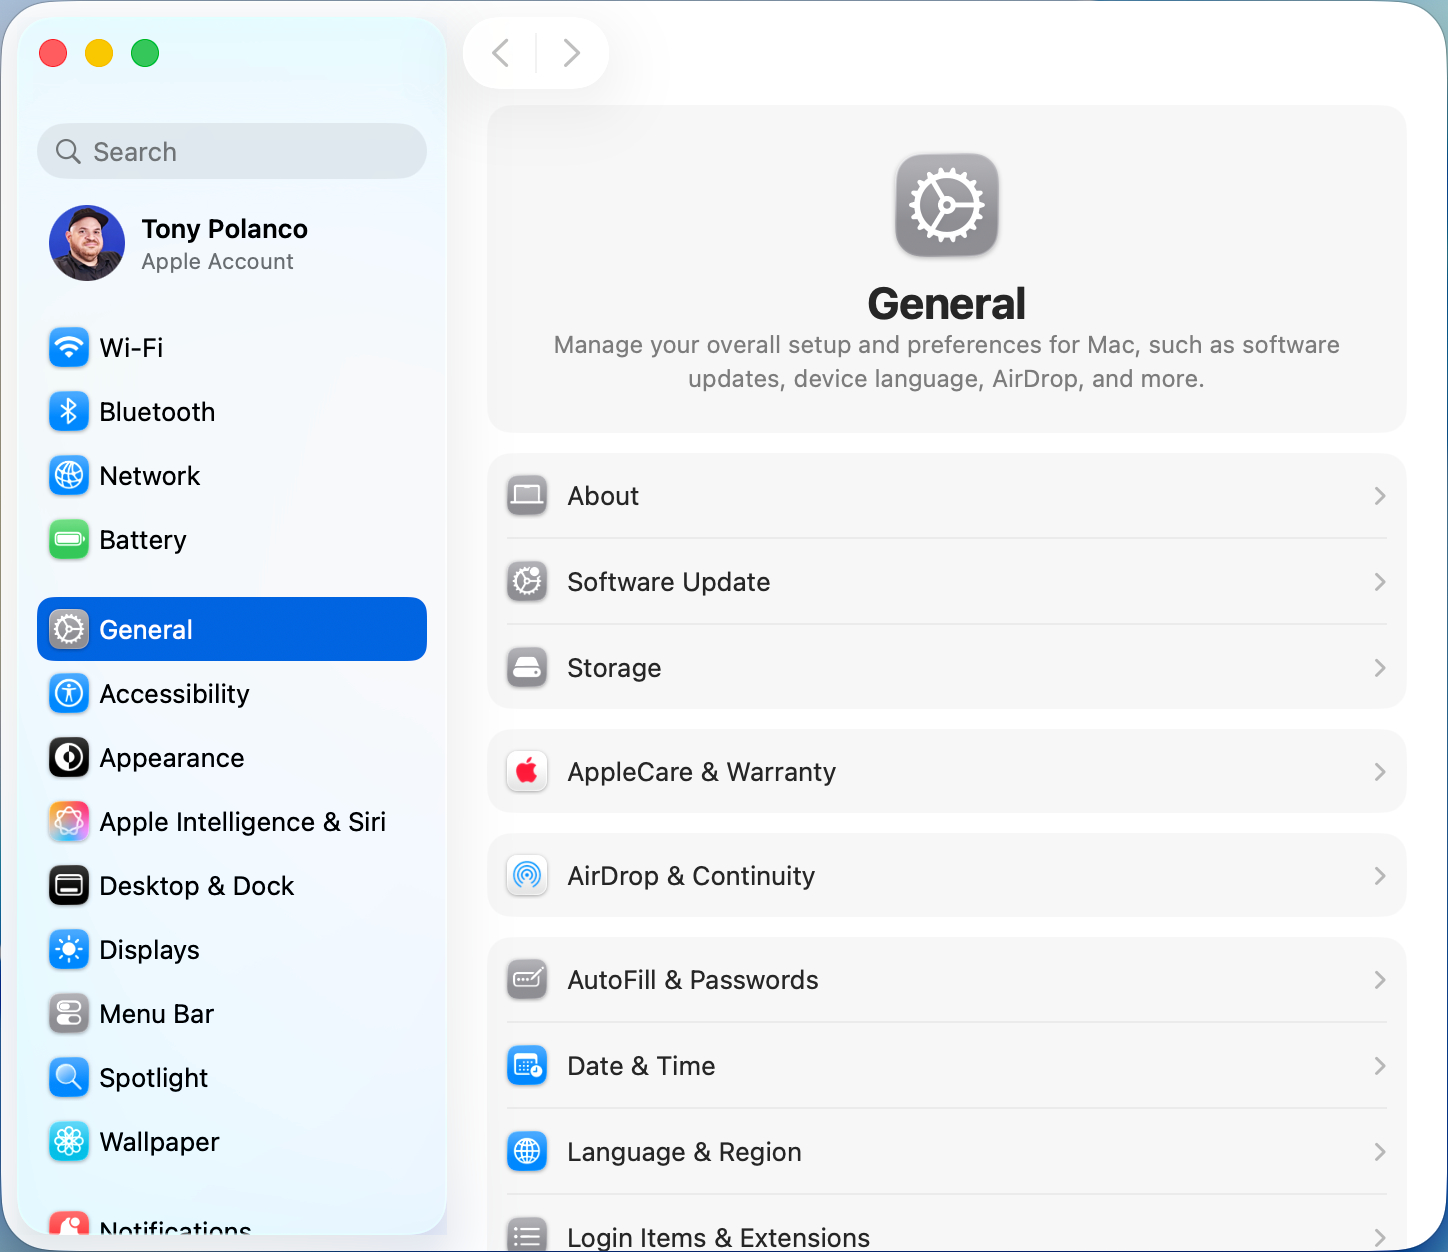Click the Network globe icon
1448x1252 pixels.
[69, 476]
